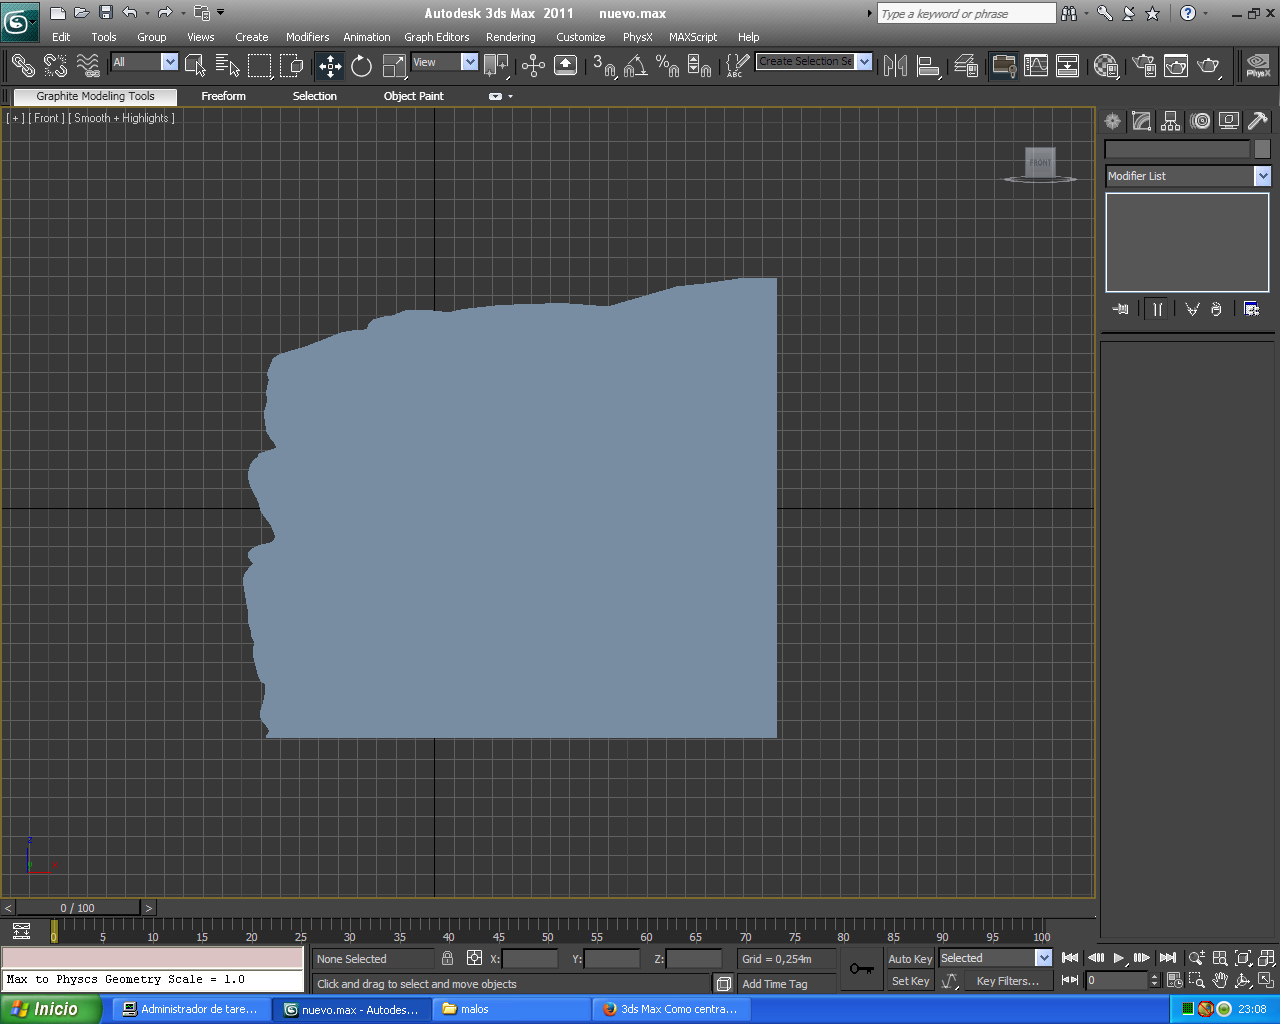Viewport: 1280px width, 1024px height.
Task: Click the PhysX toolbar icon
Action: coord(1258,66)
